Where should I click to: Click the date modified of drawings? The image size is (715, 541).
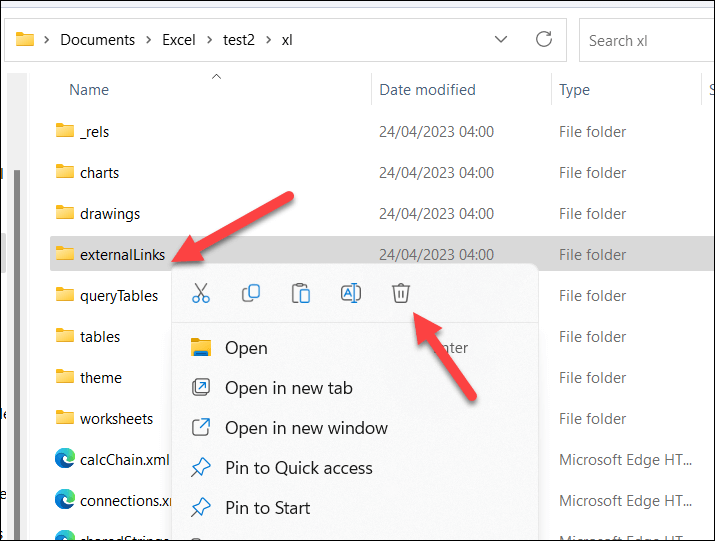coord(436,214)
